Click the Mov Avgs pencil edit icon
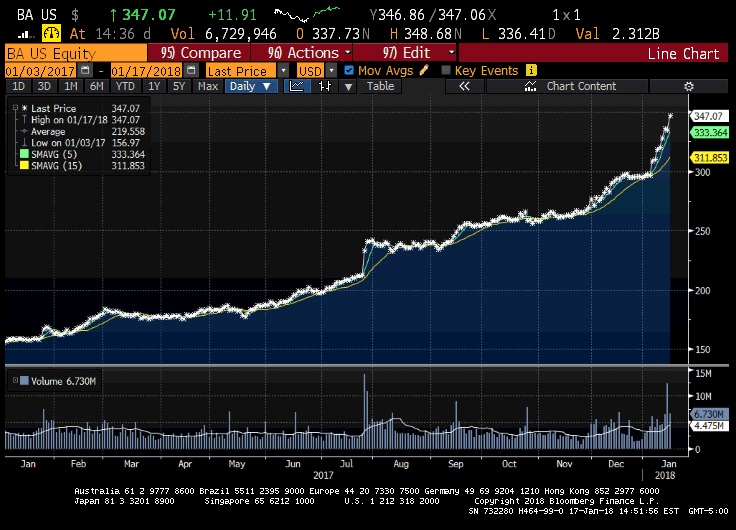The height and width of the screenshot is (530, 736). coord(424,70)
